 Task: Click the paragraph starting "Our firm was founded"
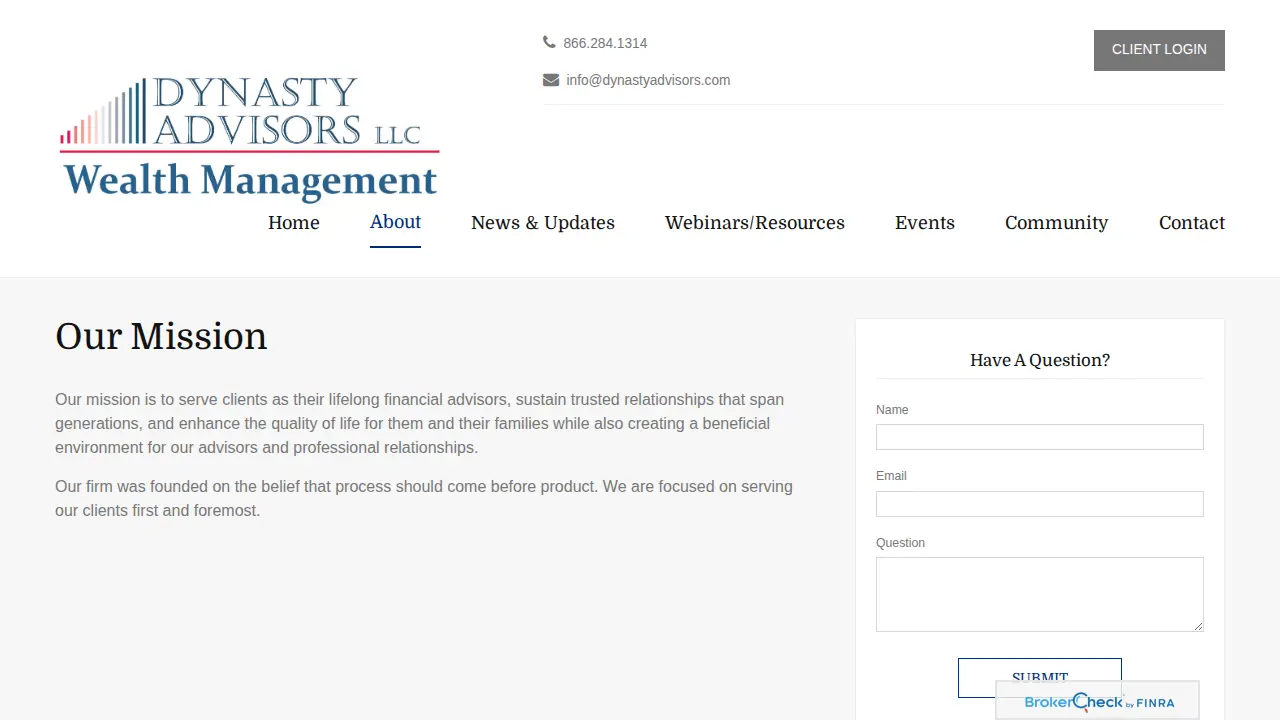tap(424, 498)
